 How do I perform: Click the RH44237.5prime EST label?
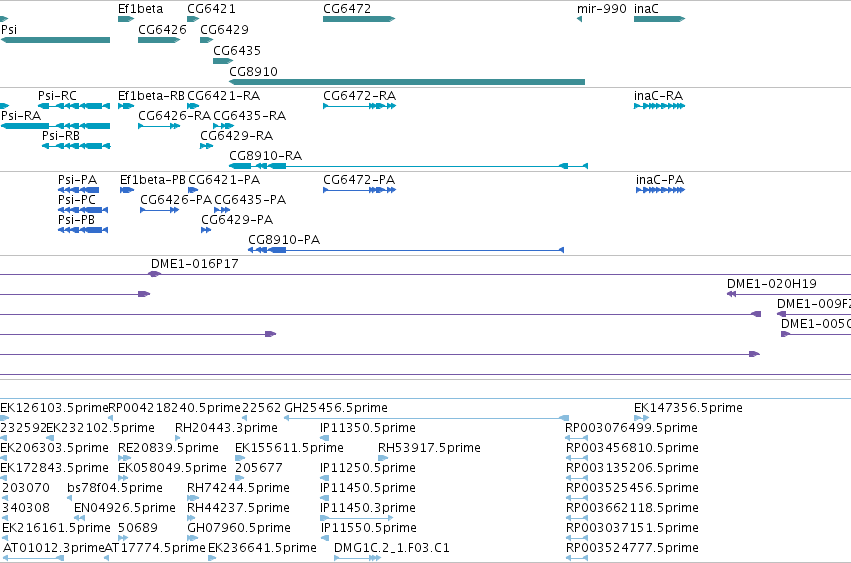238,508
